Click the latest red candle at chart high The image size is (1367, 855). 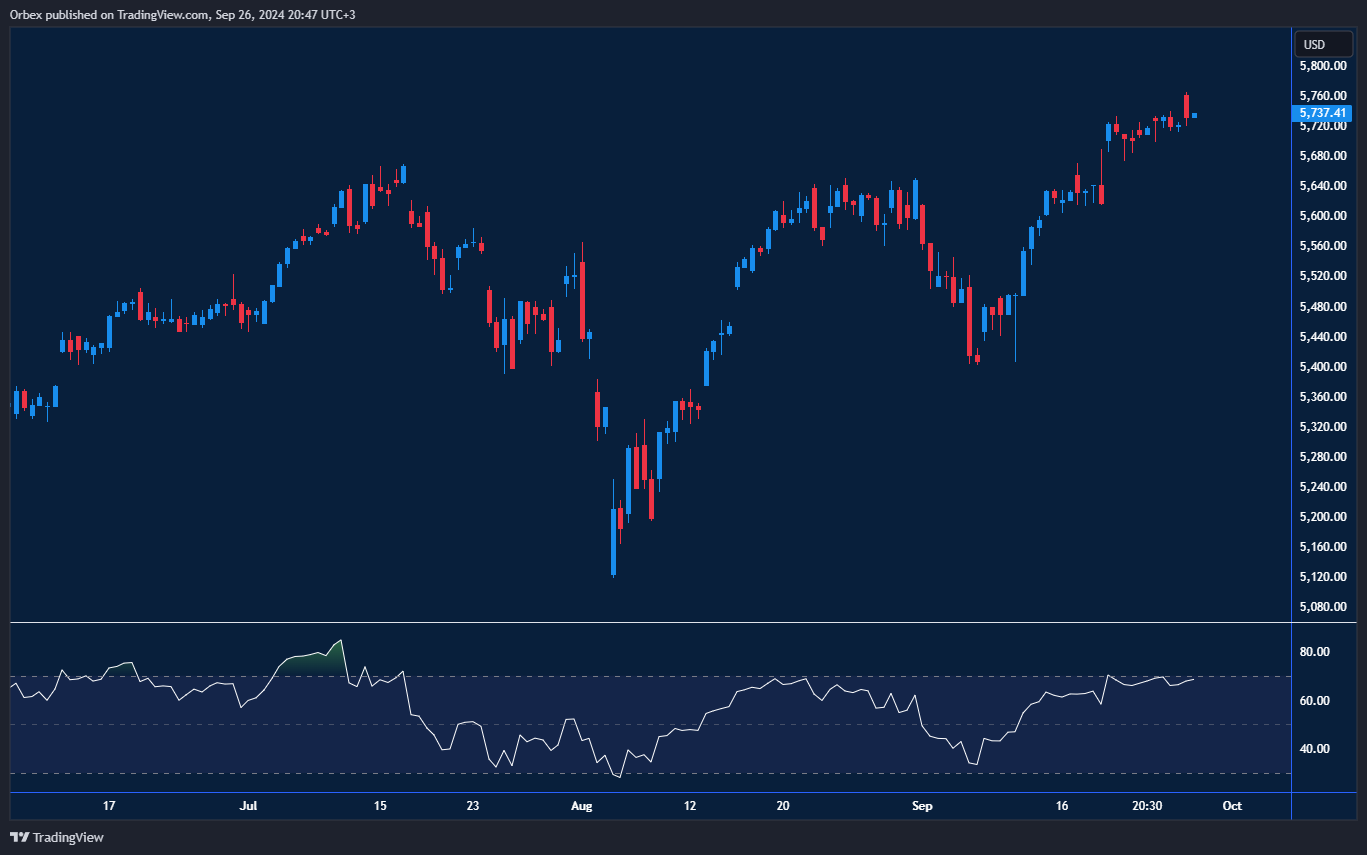click(1186, 106)
